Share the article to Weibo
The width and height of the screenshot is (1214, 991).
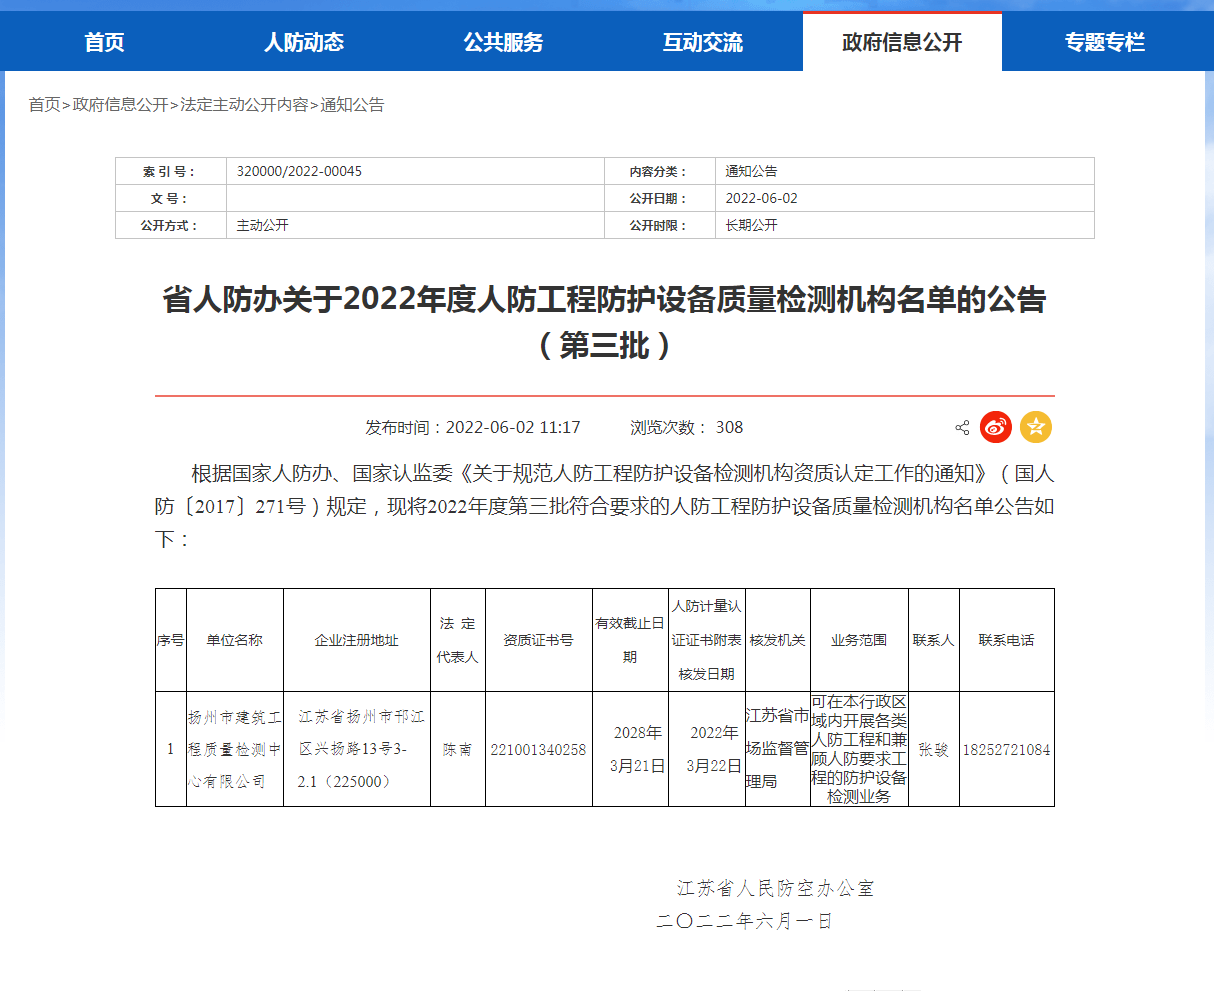pos(996,427)
